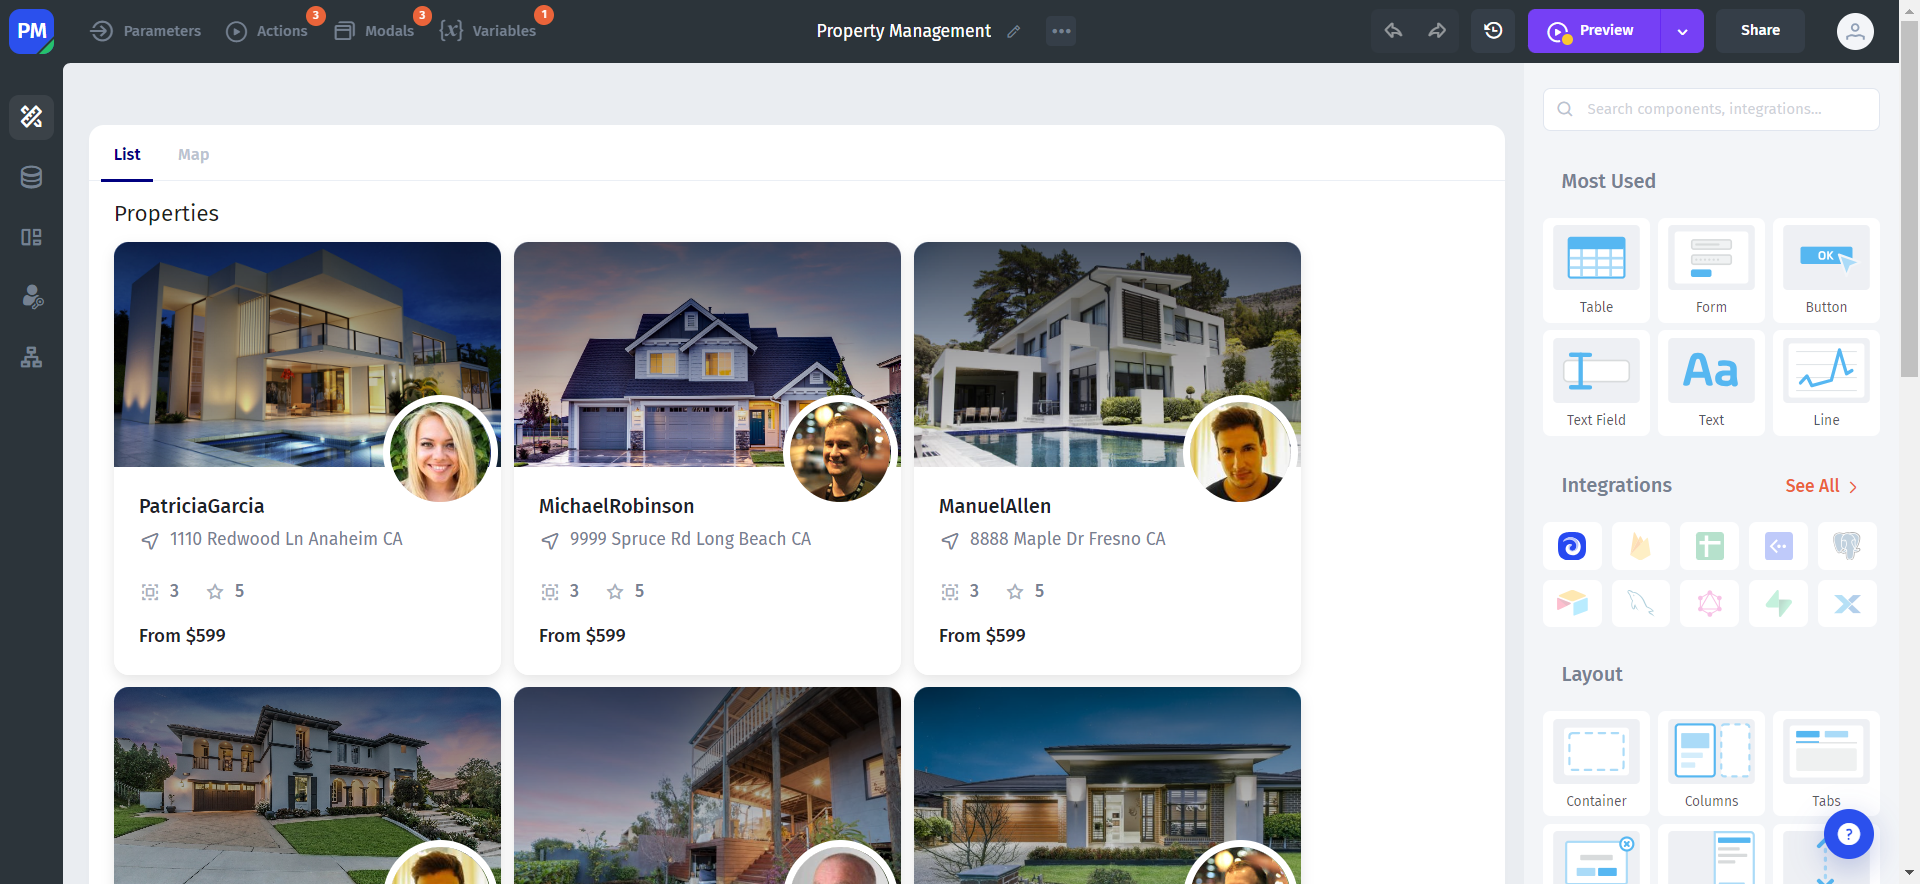Select the MichaelRobinson name text
The image size is (1920, 884).
tap(616, 506)
